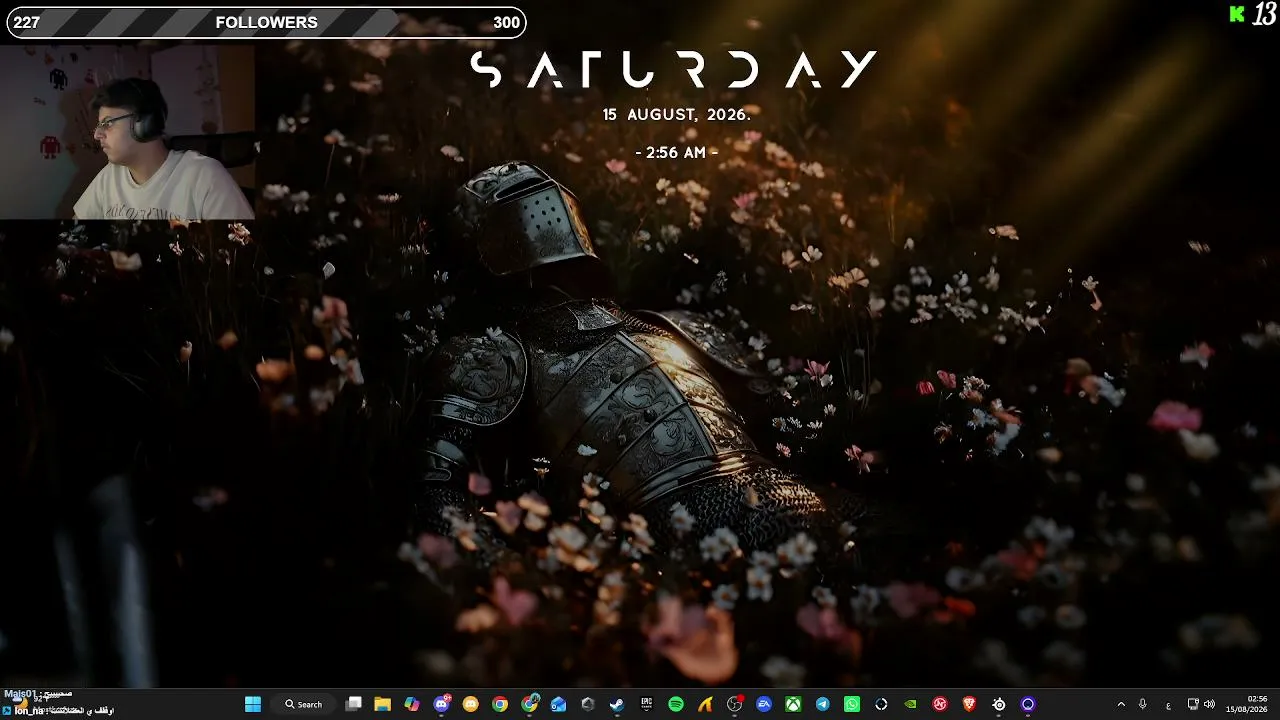Viewport: 1280px width, 720px height.
Task: Launch File Explorer from the taskbar
Action: click(382, 704)
